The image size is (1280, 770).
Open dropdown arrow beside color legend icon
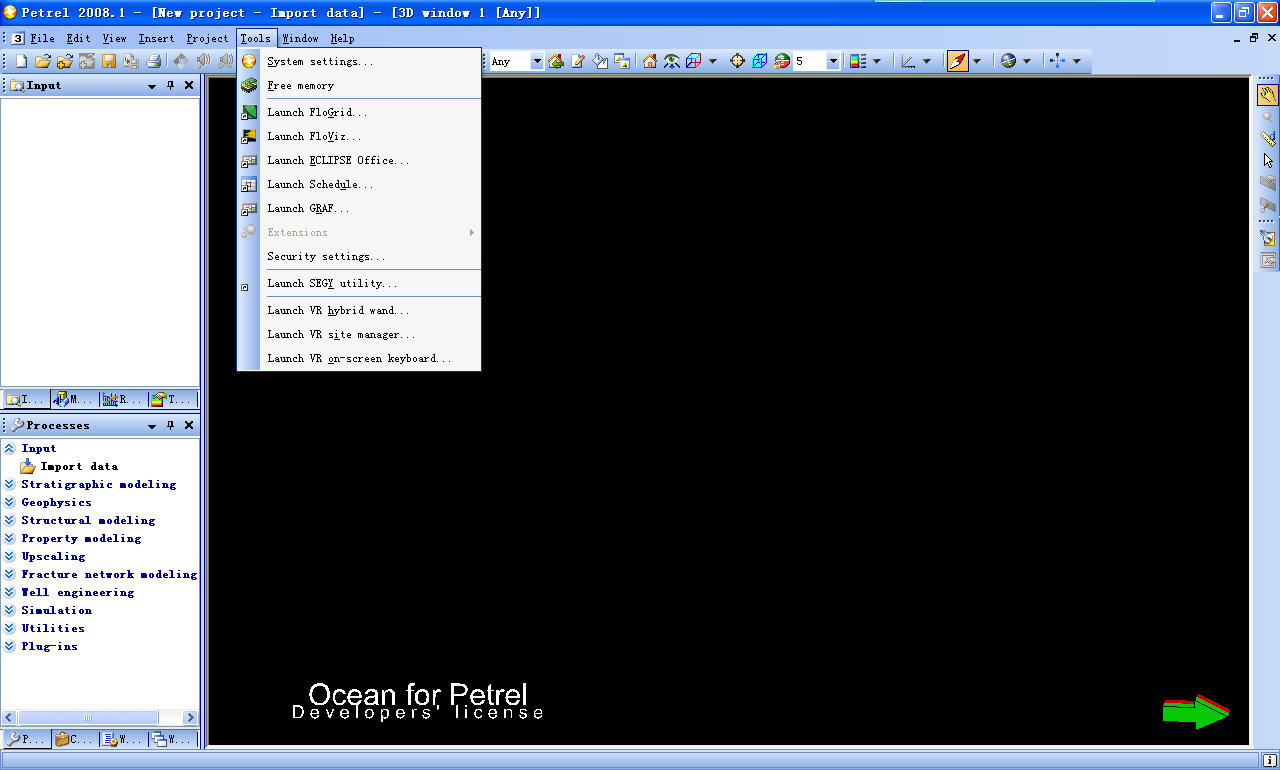(x=877, y=62)
